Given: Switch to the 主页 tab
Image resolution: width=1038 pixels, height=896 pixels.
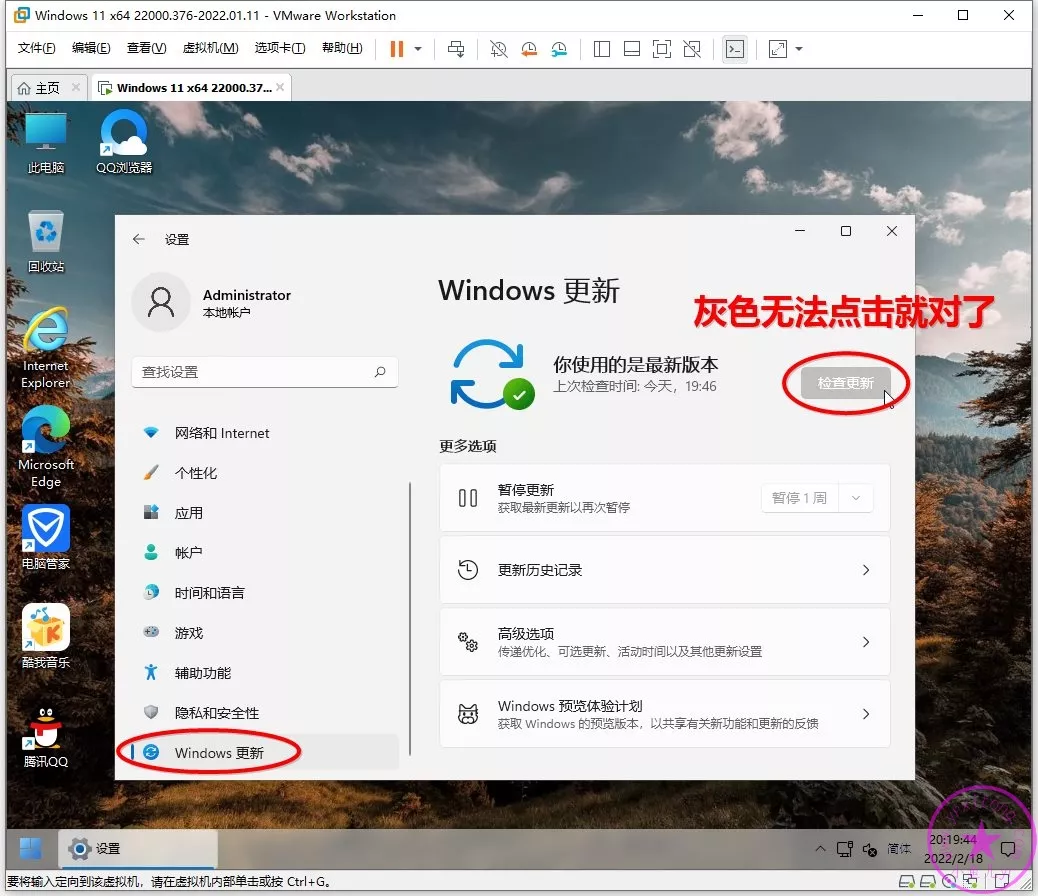Looking at the screenshot, I should point(38,88).
